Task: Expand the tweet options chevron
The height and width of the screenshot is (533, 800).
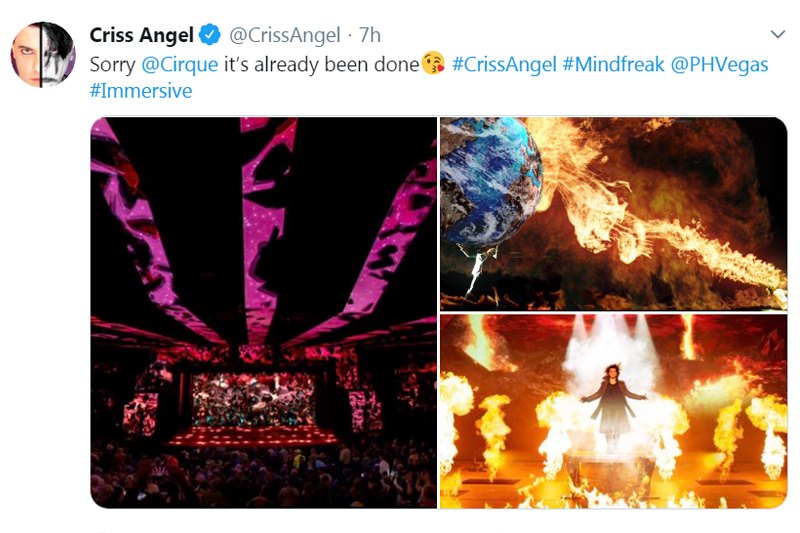Action: (778, 35)
